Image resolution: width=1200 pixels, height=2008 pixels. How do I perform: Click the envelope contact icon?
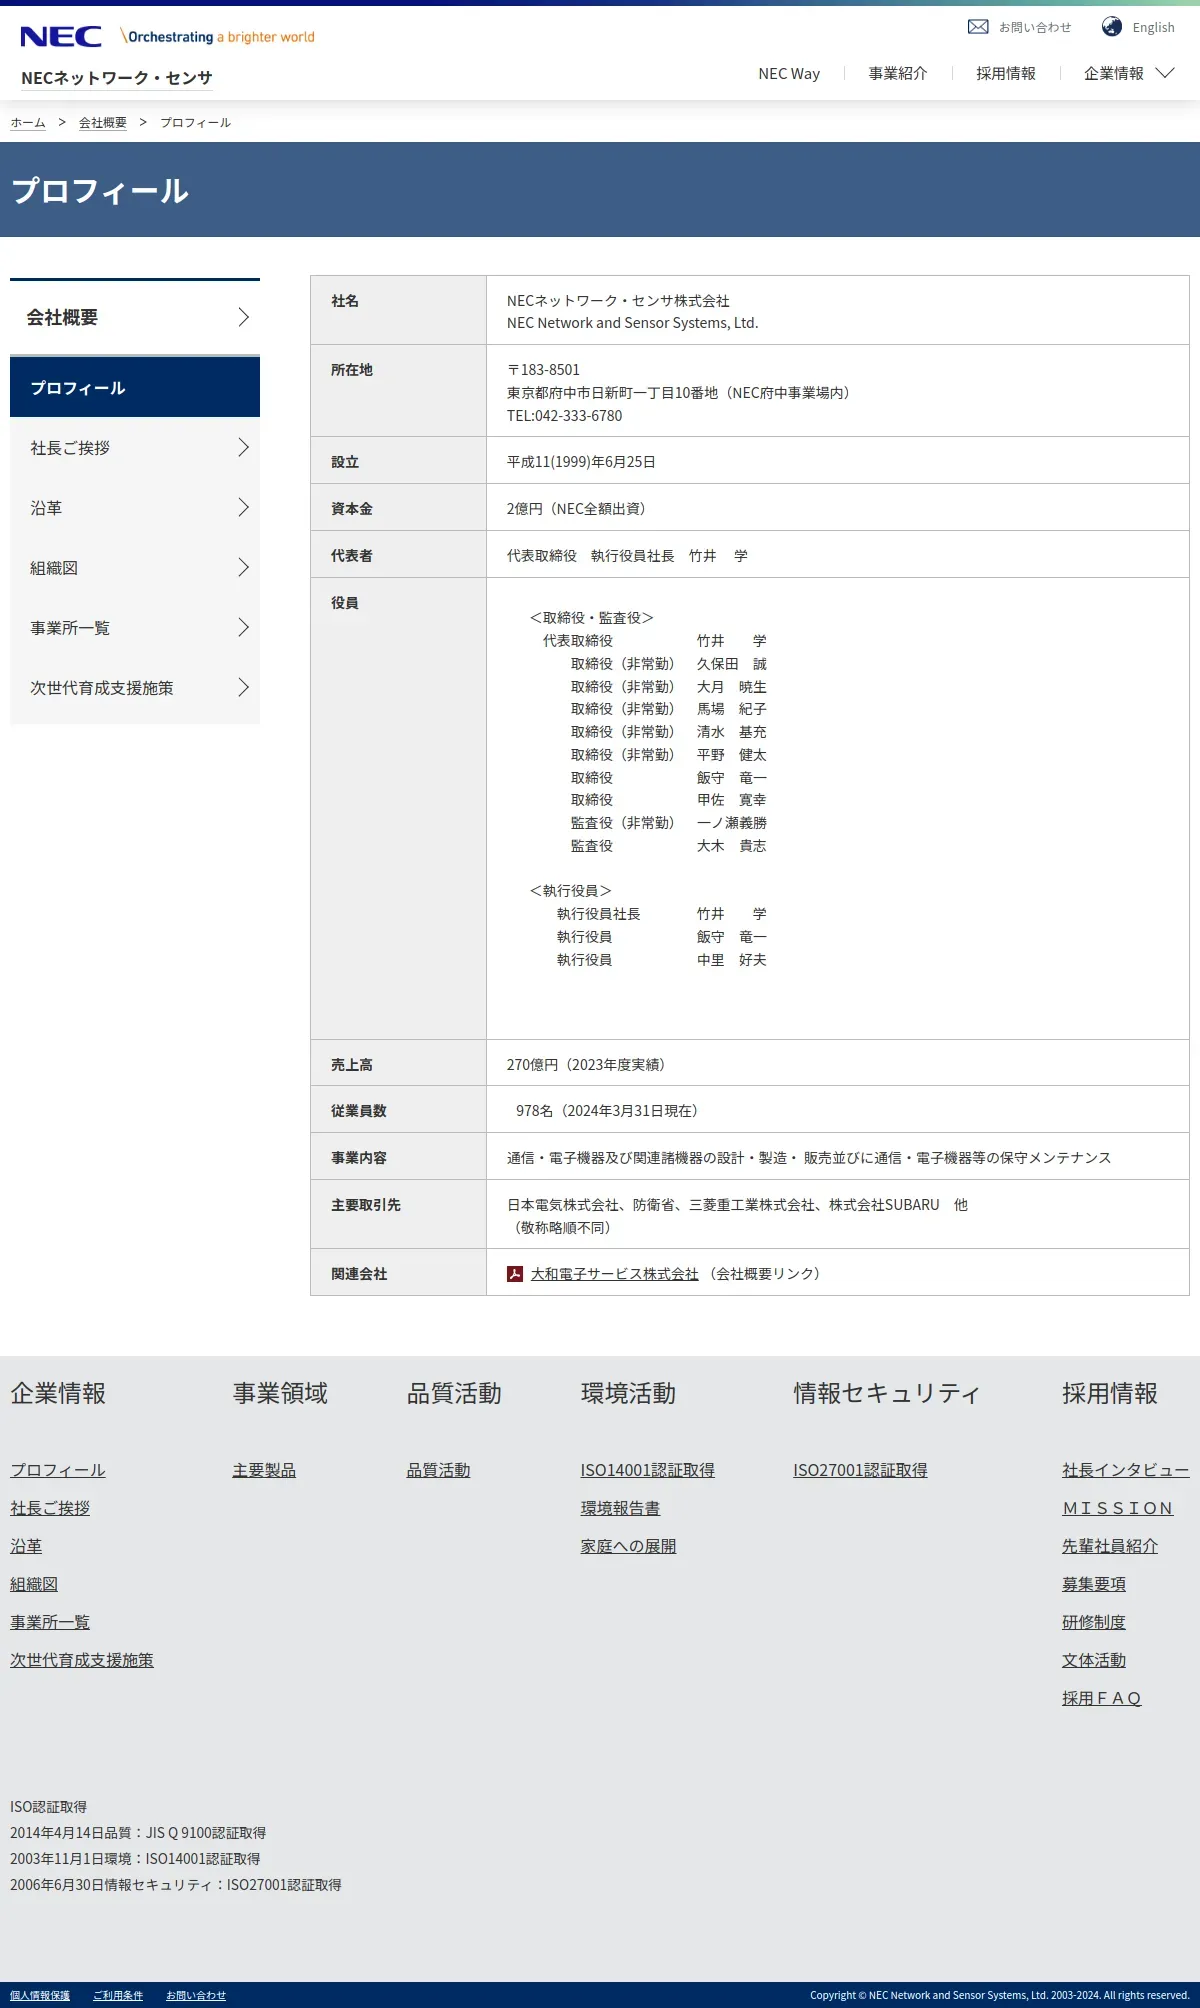click(978, 27)
